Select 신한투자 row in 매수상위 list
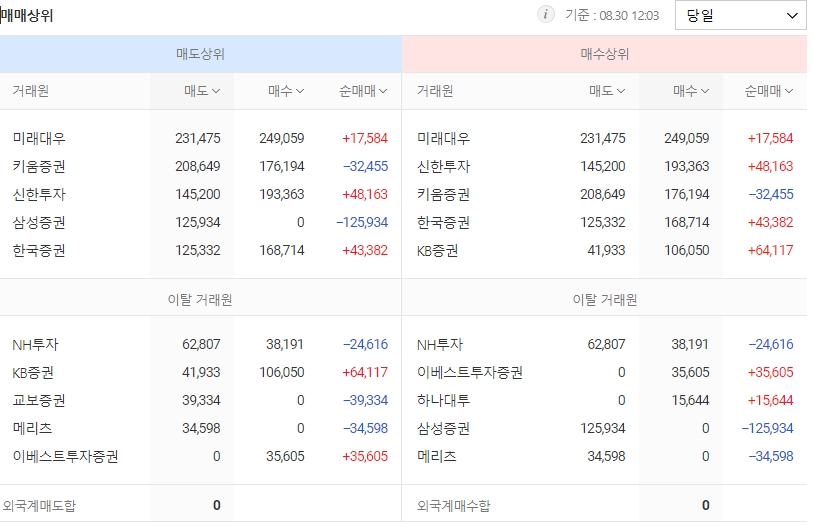The width and height of the screenshot is (814, 527). click(x=604, y=166)
